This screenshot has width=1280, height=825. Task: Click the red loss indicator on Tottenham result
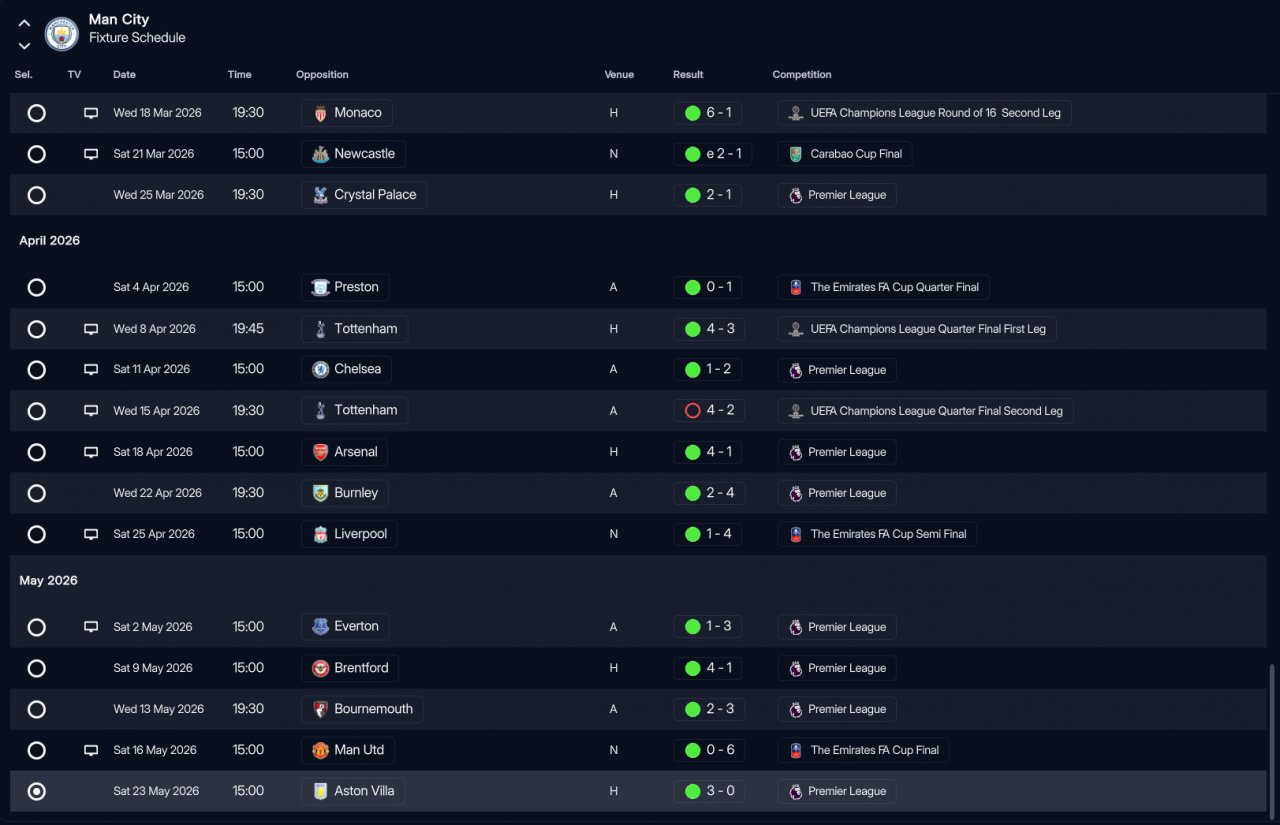tap(692, 411)
